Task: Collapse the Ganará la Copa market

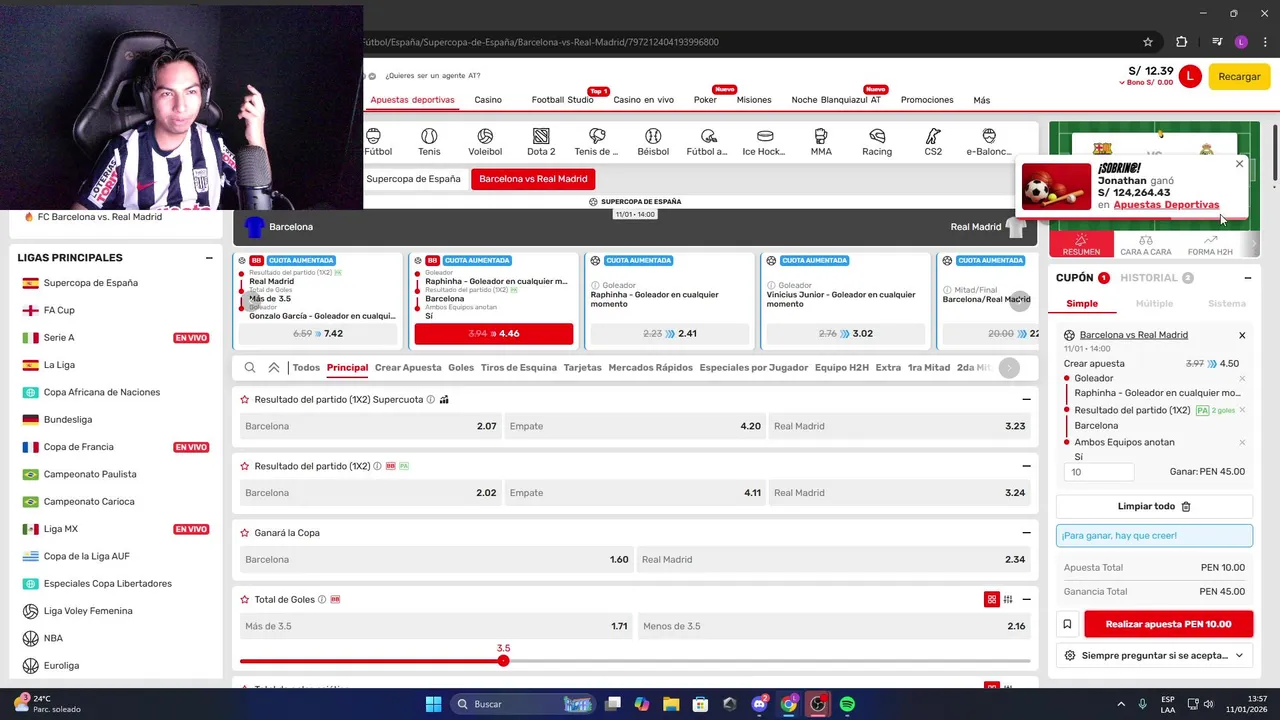Action: (x=1026, y=533)
